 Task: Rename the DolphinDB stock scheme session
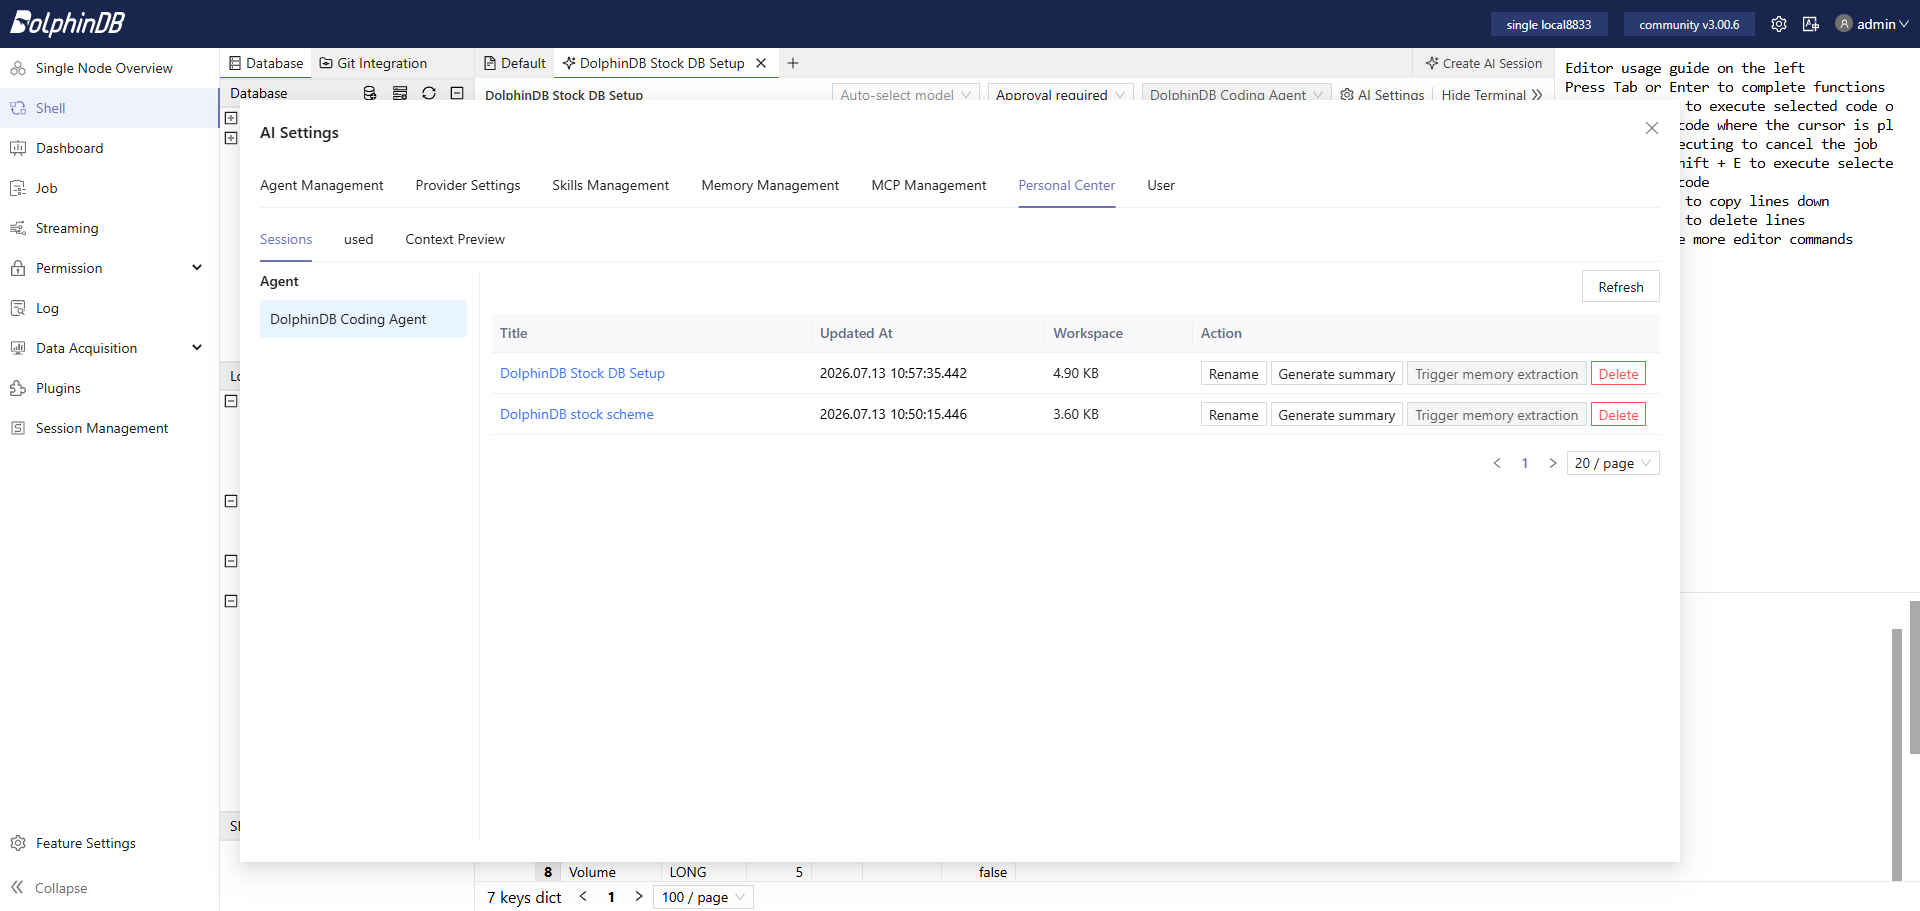1234,415
